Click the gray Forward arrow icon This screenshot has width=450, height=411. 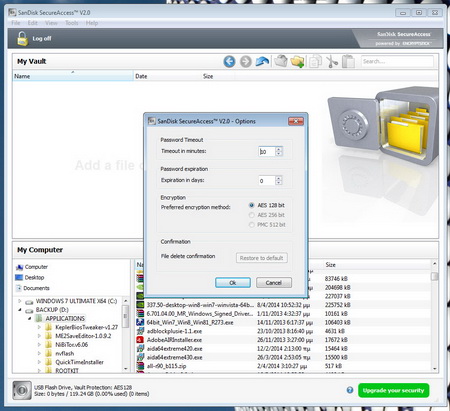pos(246,61)
